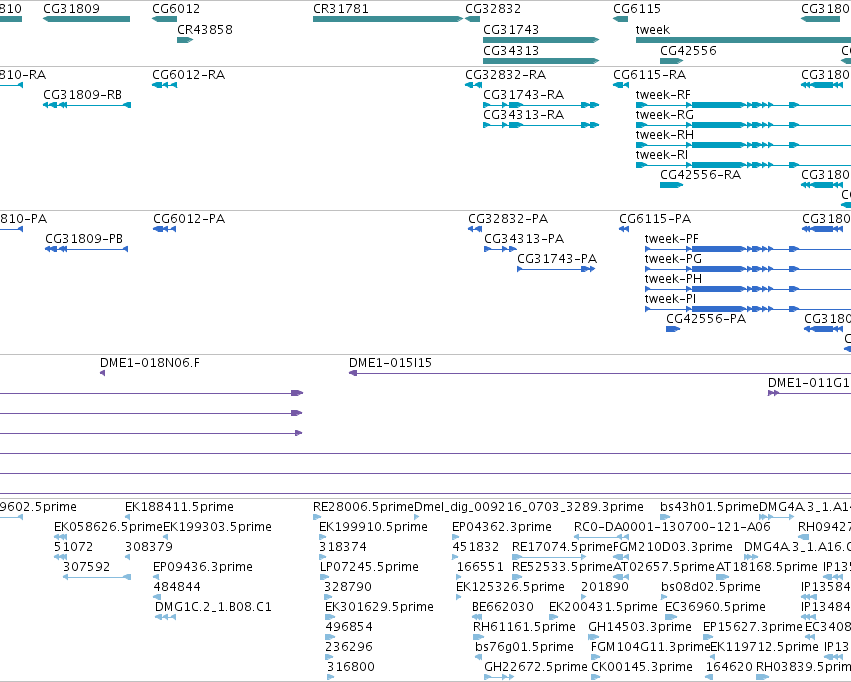Click the 307592 EST label

pos(86,567)
